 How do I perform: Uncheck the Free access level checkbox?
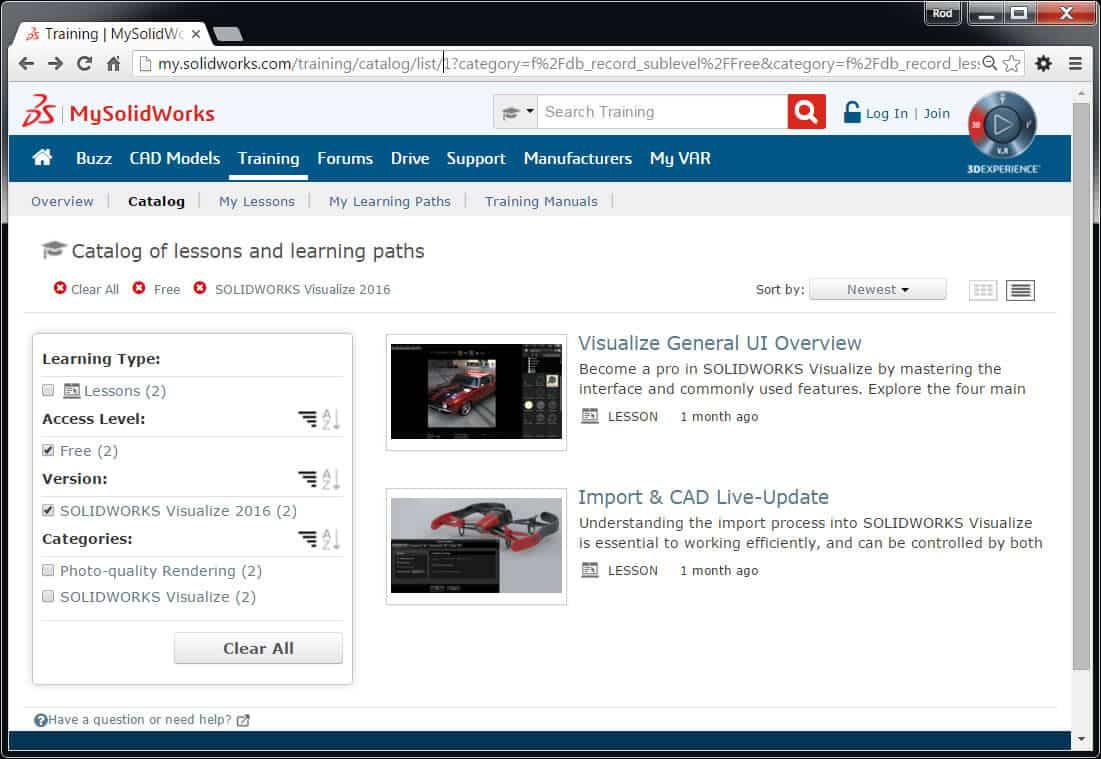(x=48, y=451)
